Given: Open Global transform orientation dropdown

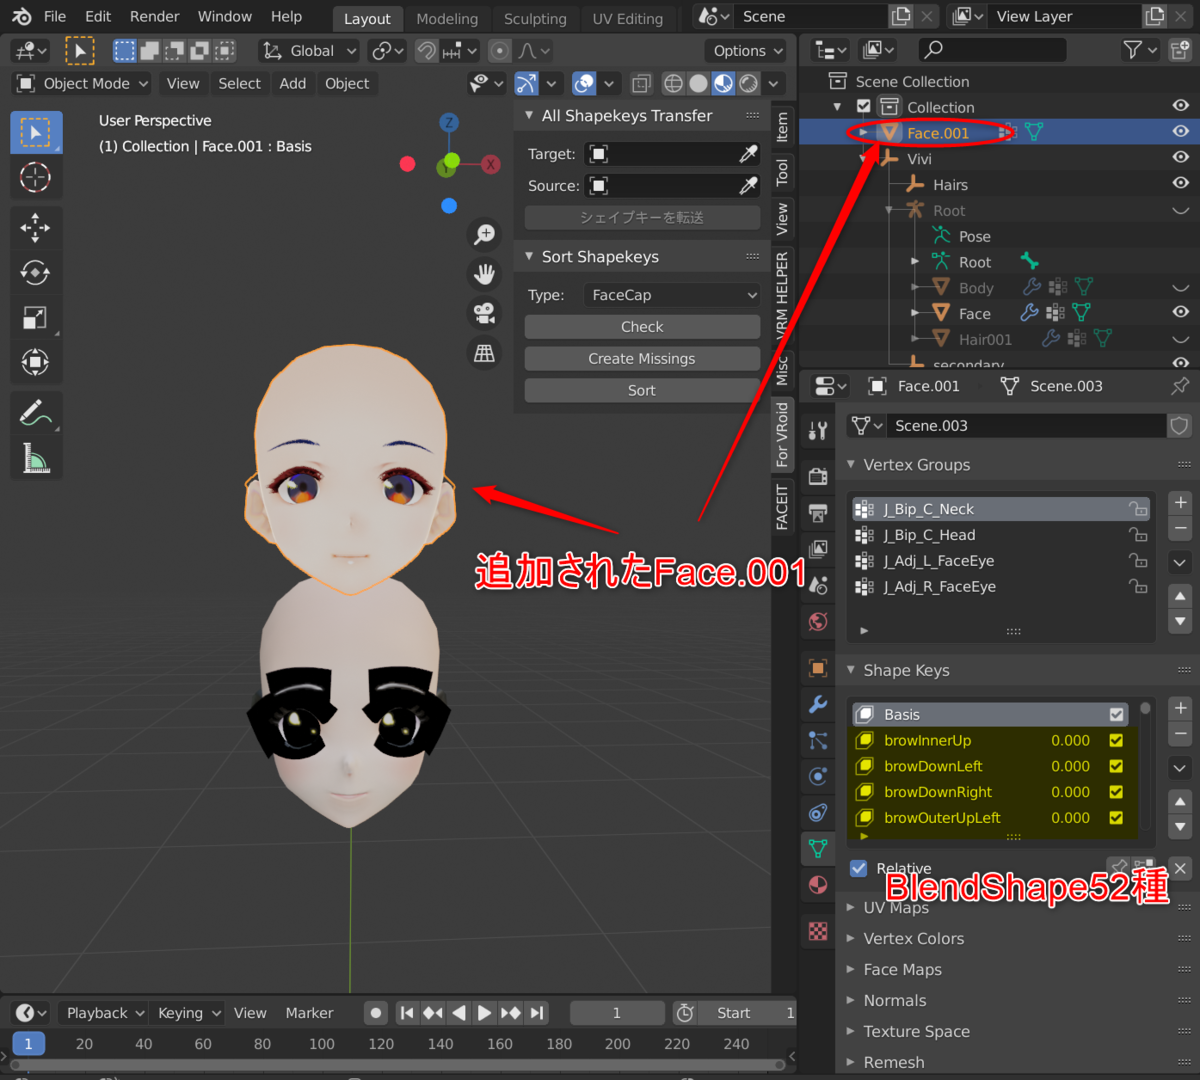Looking at the screenshot, I should (309, 51).
